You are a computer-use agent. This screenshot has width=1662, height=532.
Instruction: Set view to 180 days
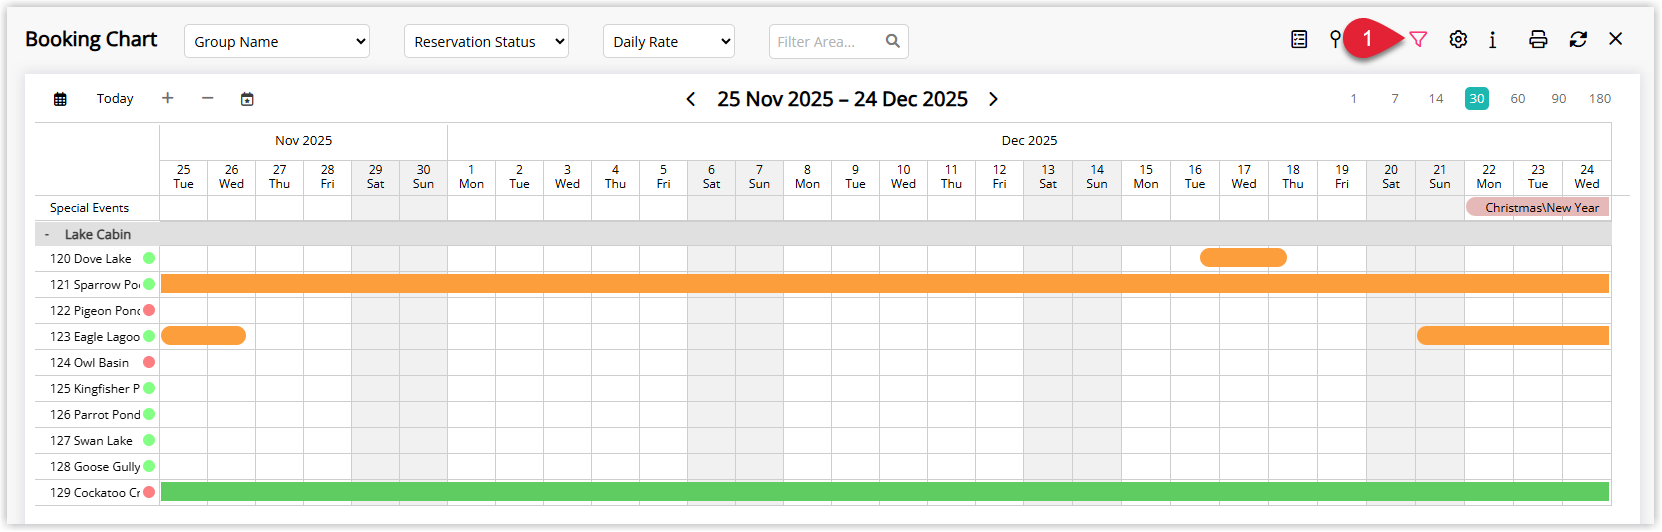click(x=1600, y=98)
